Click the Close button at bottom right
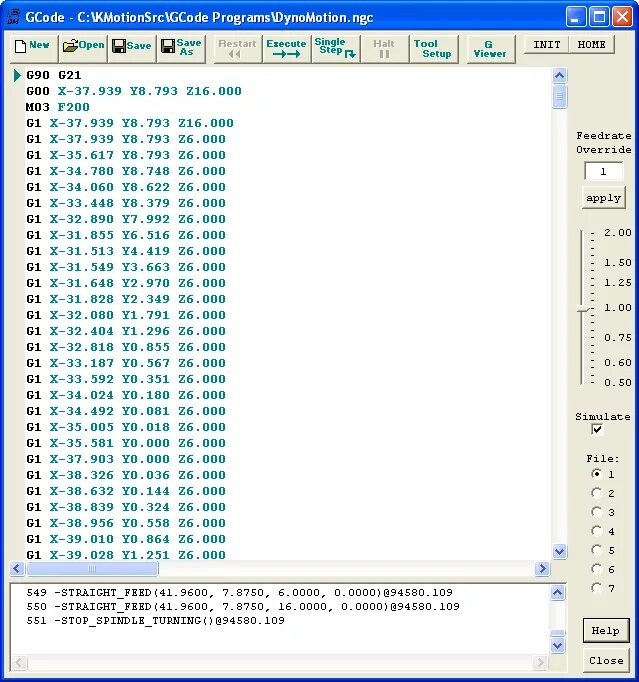 [x=606, y=660]
